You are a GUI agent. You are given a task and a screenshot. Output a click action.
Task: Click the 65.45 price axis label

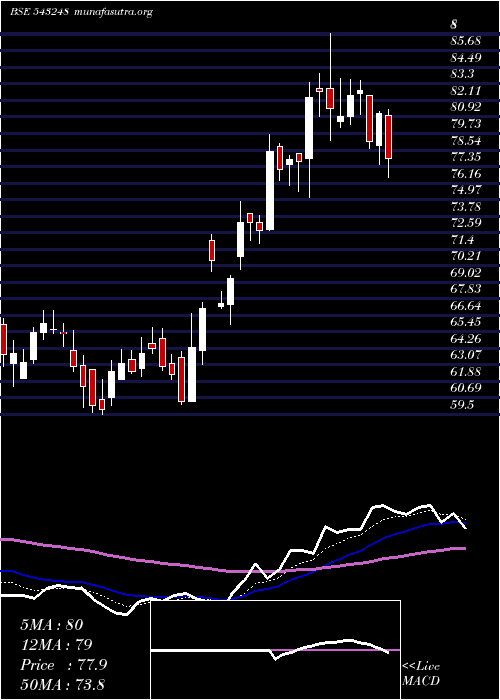coord(465,322)
